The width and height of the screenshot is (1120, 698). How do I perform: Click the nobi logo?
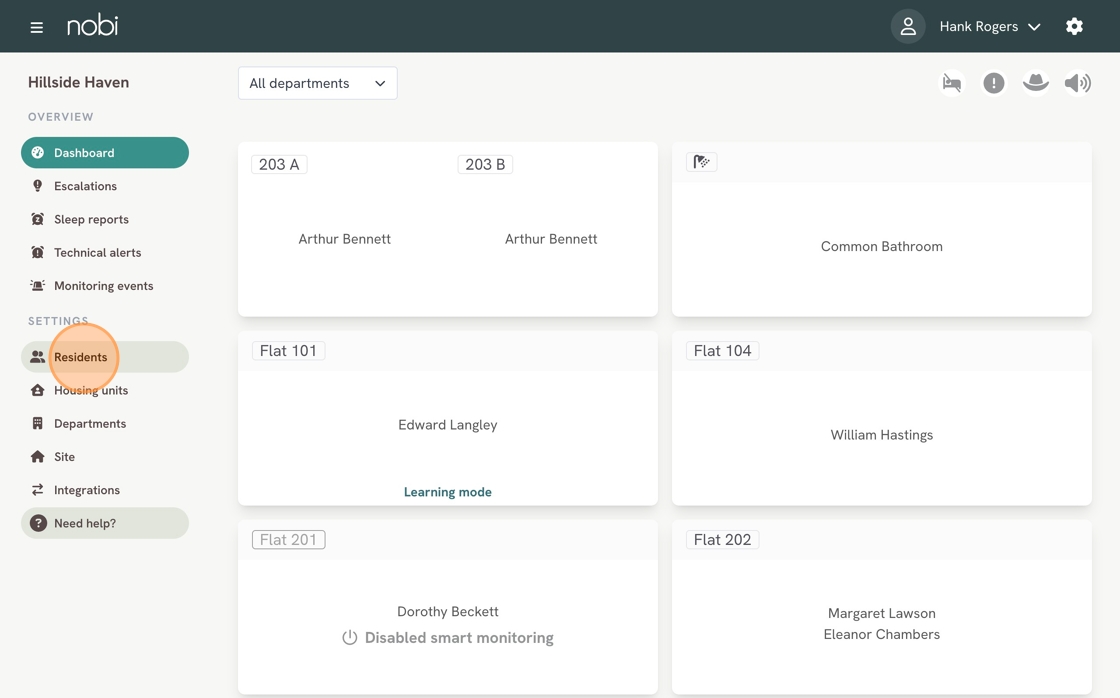tap(93, 26)
